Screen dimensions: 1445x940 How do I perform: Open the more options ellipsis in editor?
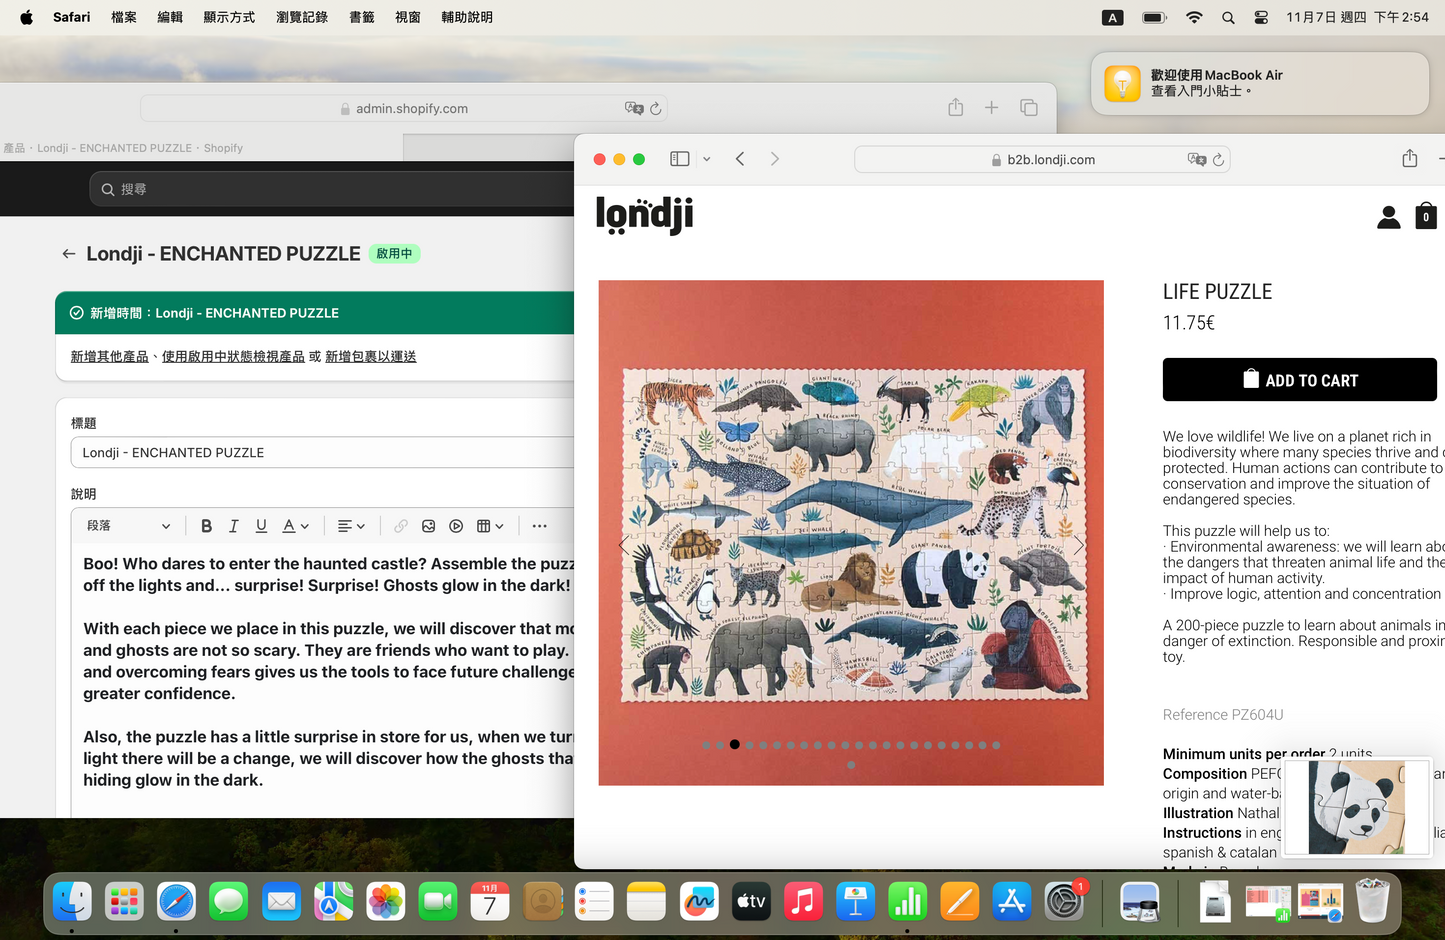(539, 526)
